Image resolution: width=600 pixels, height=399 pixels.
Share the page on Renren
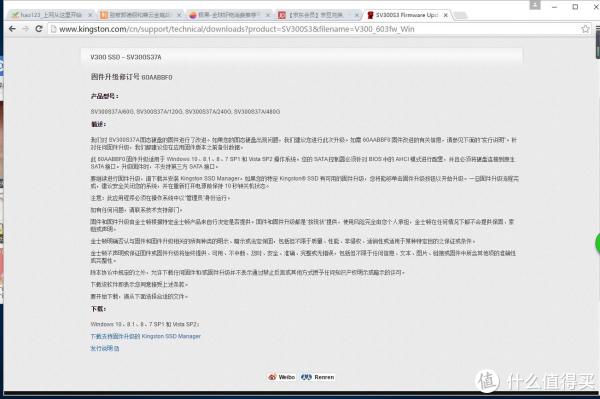click(318, 377)
